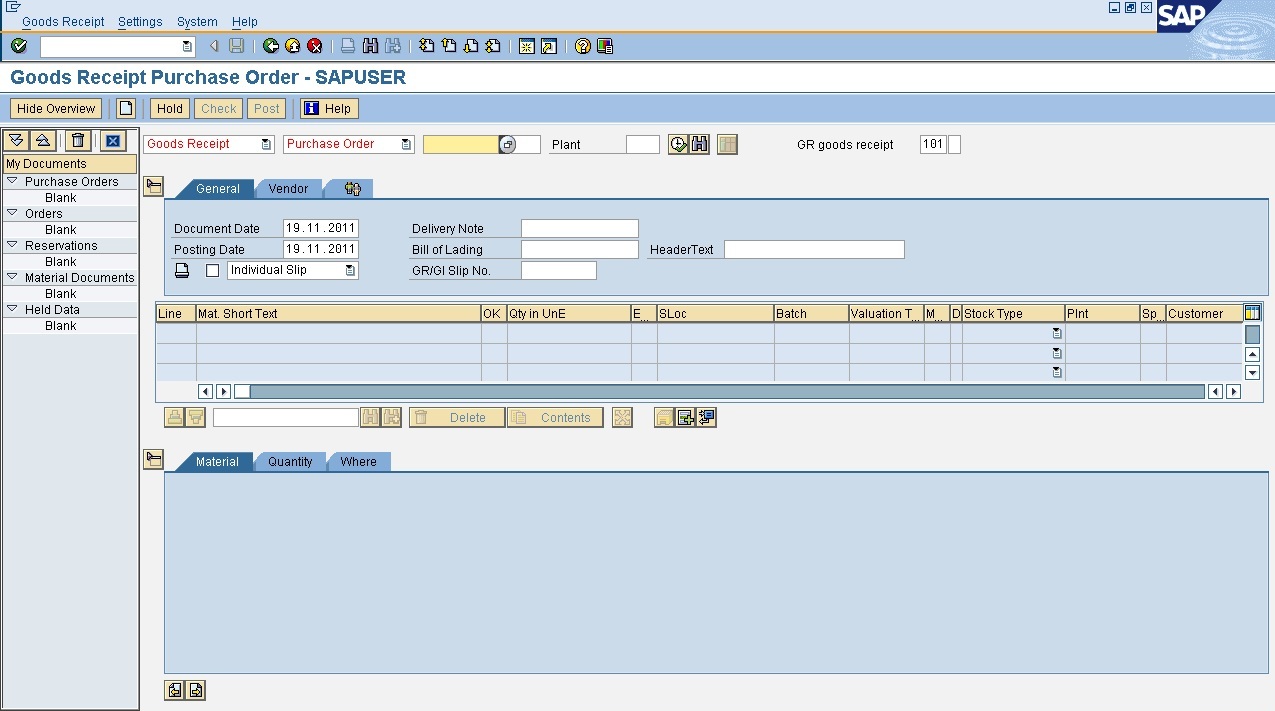Screen dimensions: 1275x711
Task: Open the Stock Type dropdown in the first row
Action: (1057, 334)
